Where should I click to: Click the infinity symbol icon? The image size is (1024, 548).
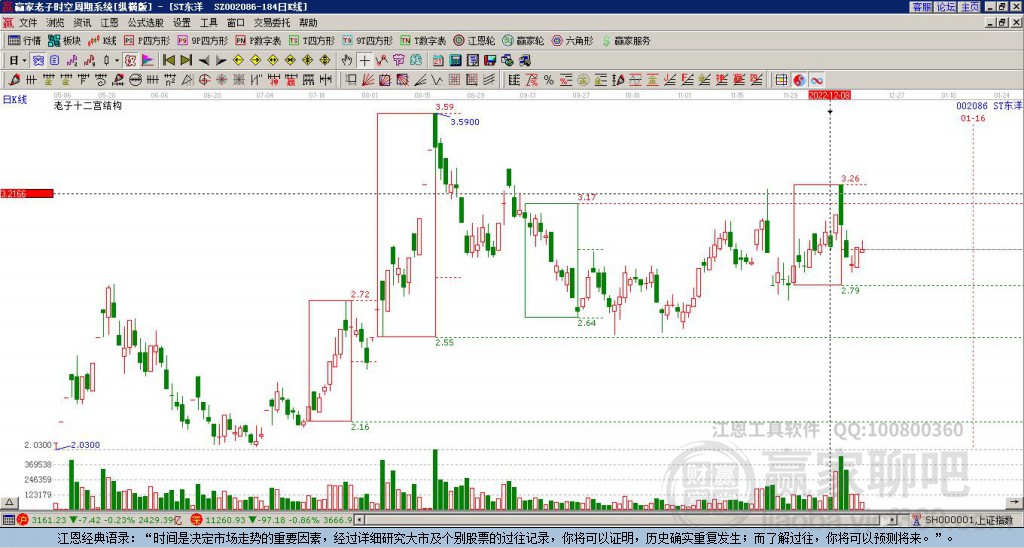pyautogui.click(x=817, y=80)
